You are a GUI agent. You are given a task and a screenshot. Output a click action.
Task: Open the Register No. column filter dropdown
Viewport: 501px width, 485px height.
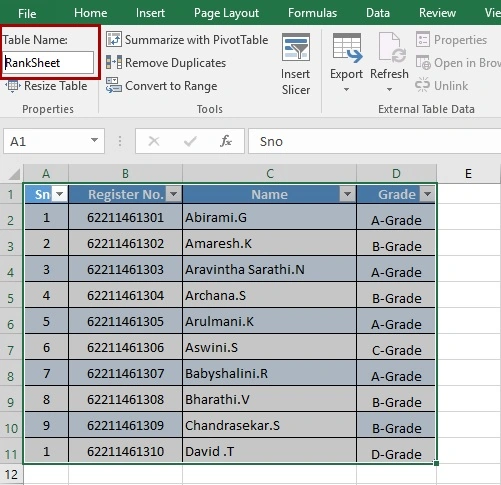[x=174, y=194]
